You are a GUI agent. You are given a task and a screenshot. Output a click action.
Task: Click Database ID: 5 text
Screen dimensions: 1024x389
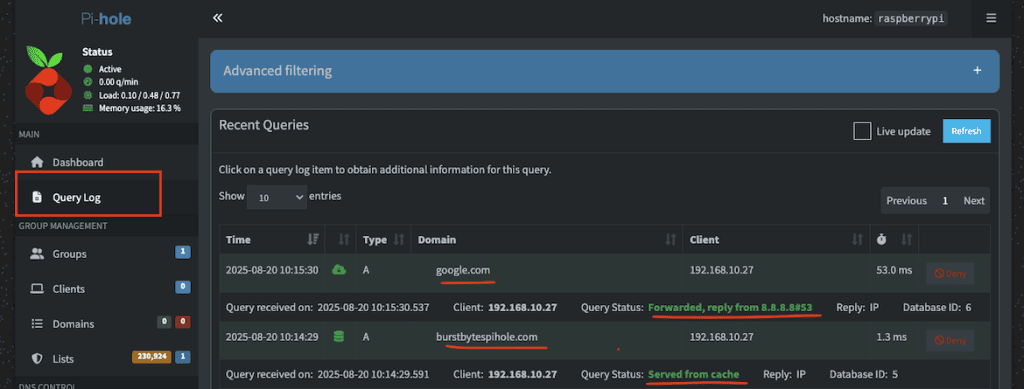864,374
